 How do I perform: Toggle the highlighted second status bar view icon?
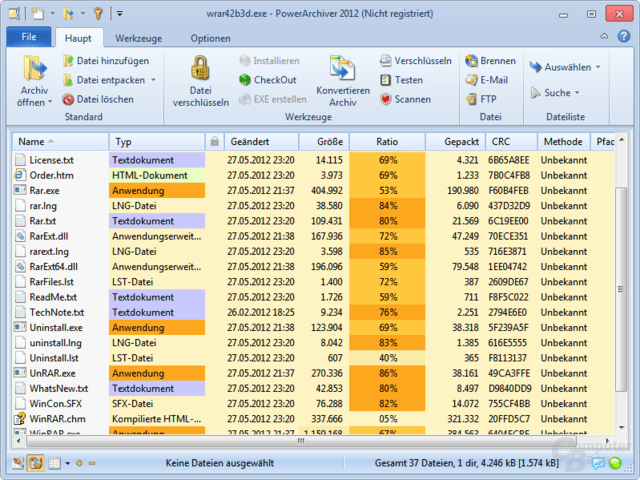pyautogui.click(x=36, y=463)
